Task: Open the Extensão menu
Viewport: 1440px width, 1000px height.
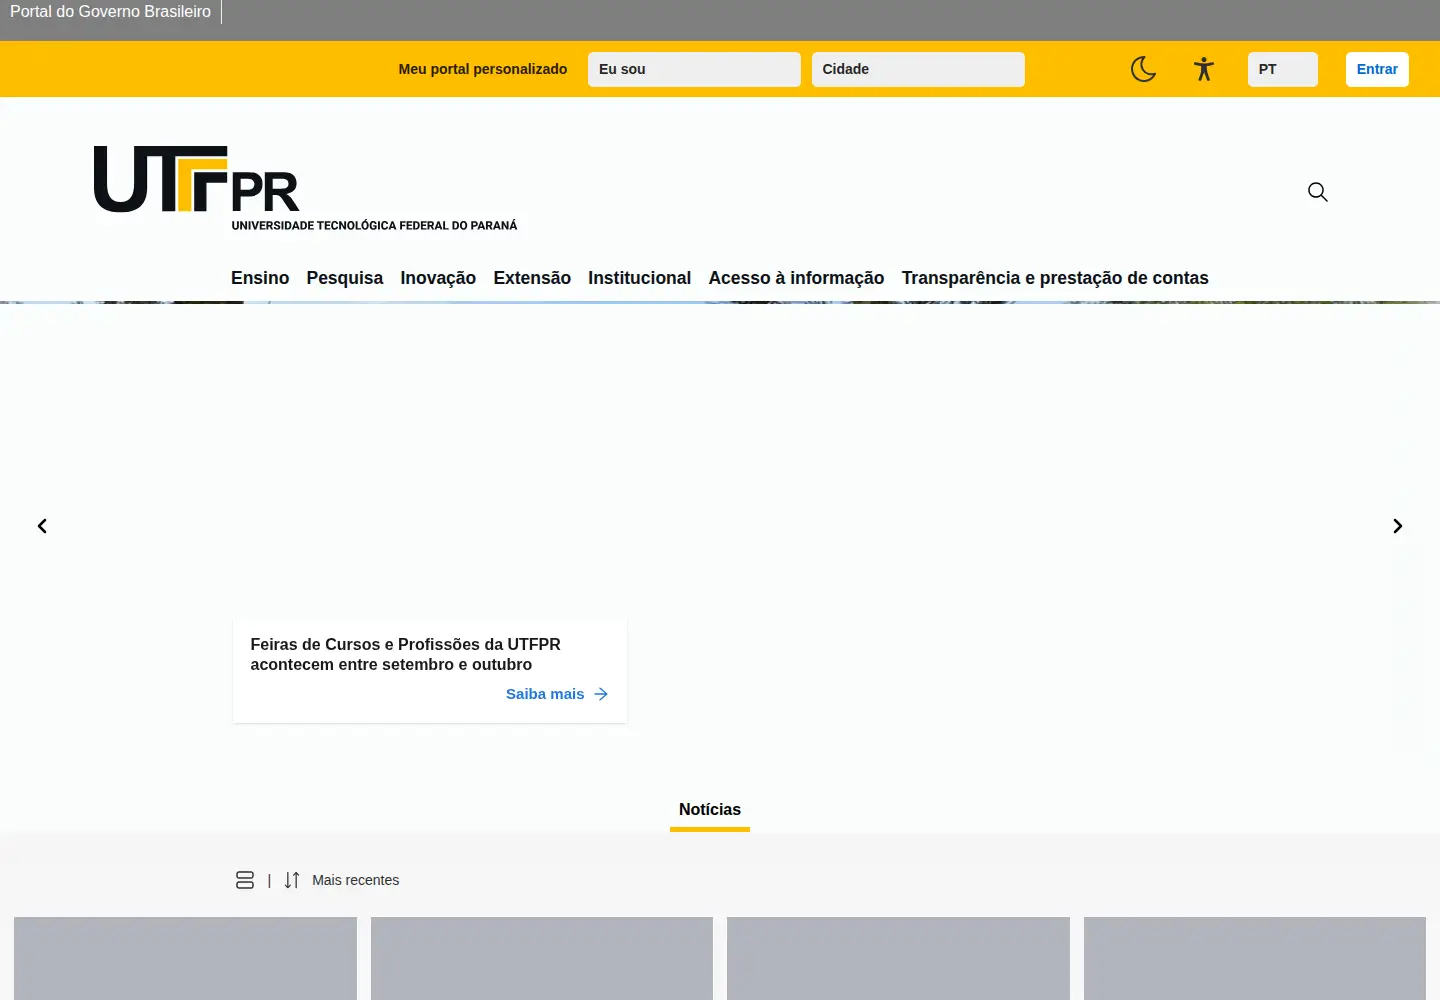Action: point(532,278)
